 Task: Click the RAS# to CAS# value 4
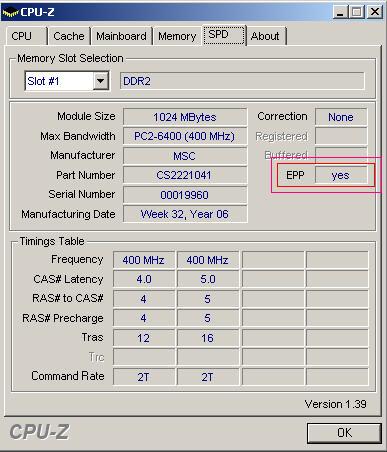coord(144,299)
